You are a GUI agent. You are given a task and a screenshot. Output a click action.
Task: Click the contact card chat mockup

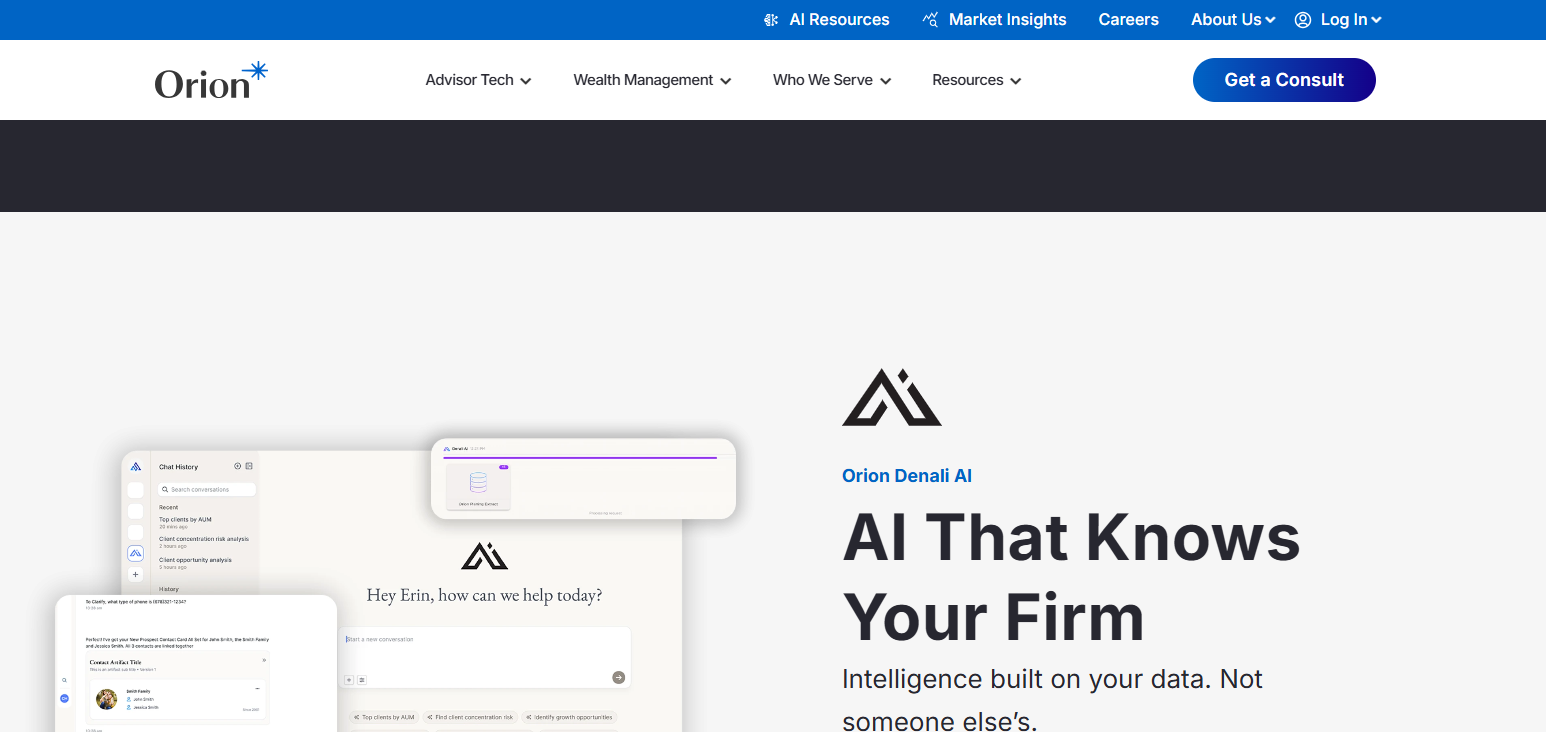coord(196,663)
